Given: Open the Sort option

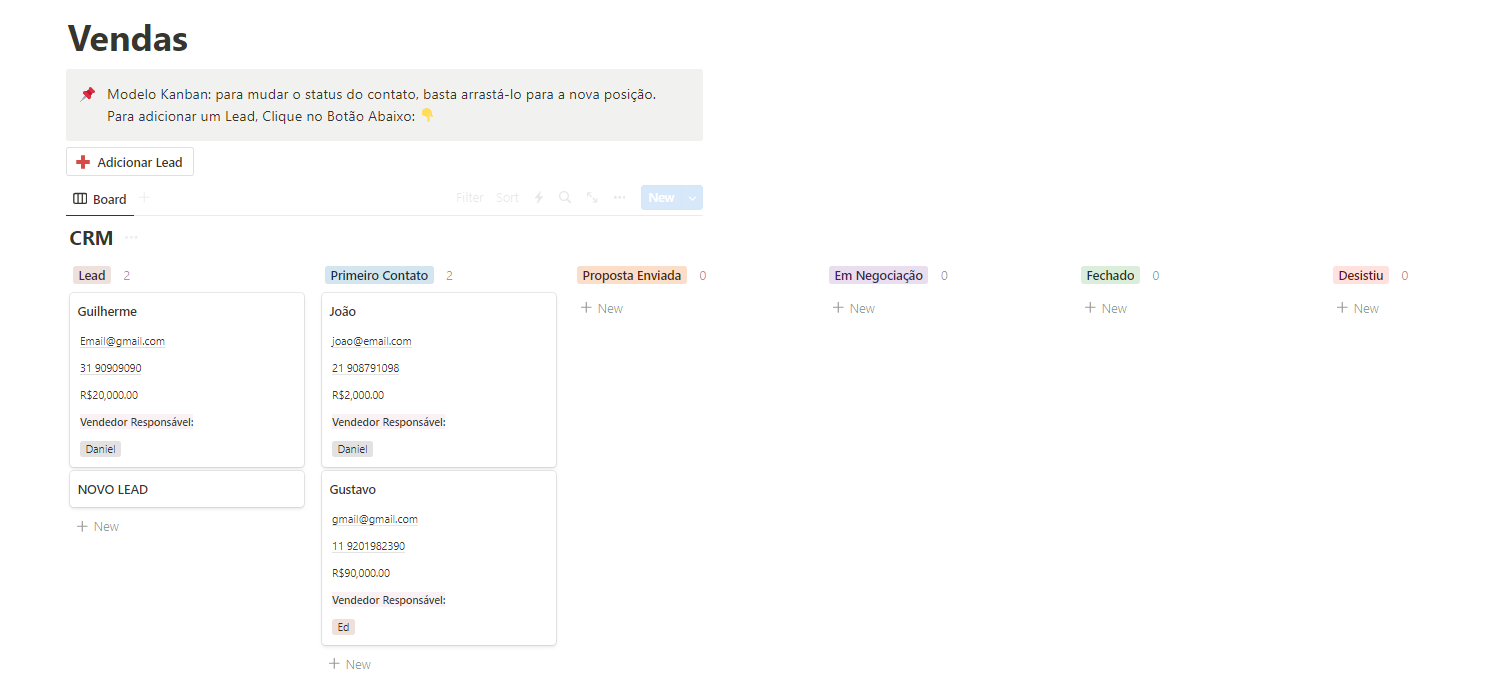Looking at the screenshot, I should click(x=507, y=198).
